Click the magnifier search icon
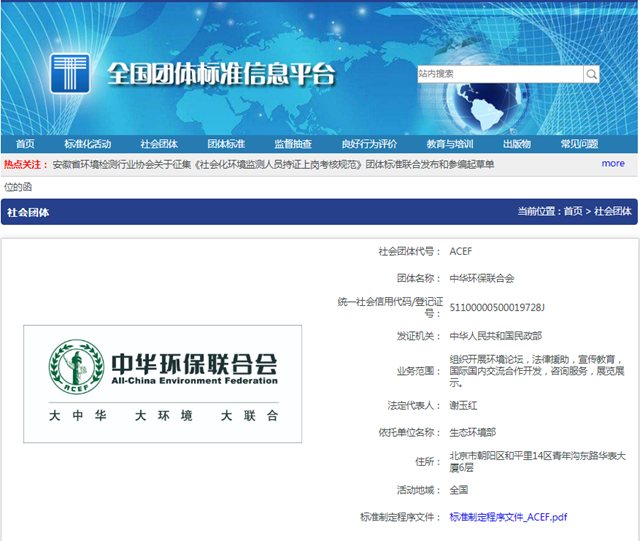The height and width of the screenshot is (541, 640). (591, 74)
